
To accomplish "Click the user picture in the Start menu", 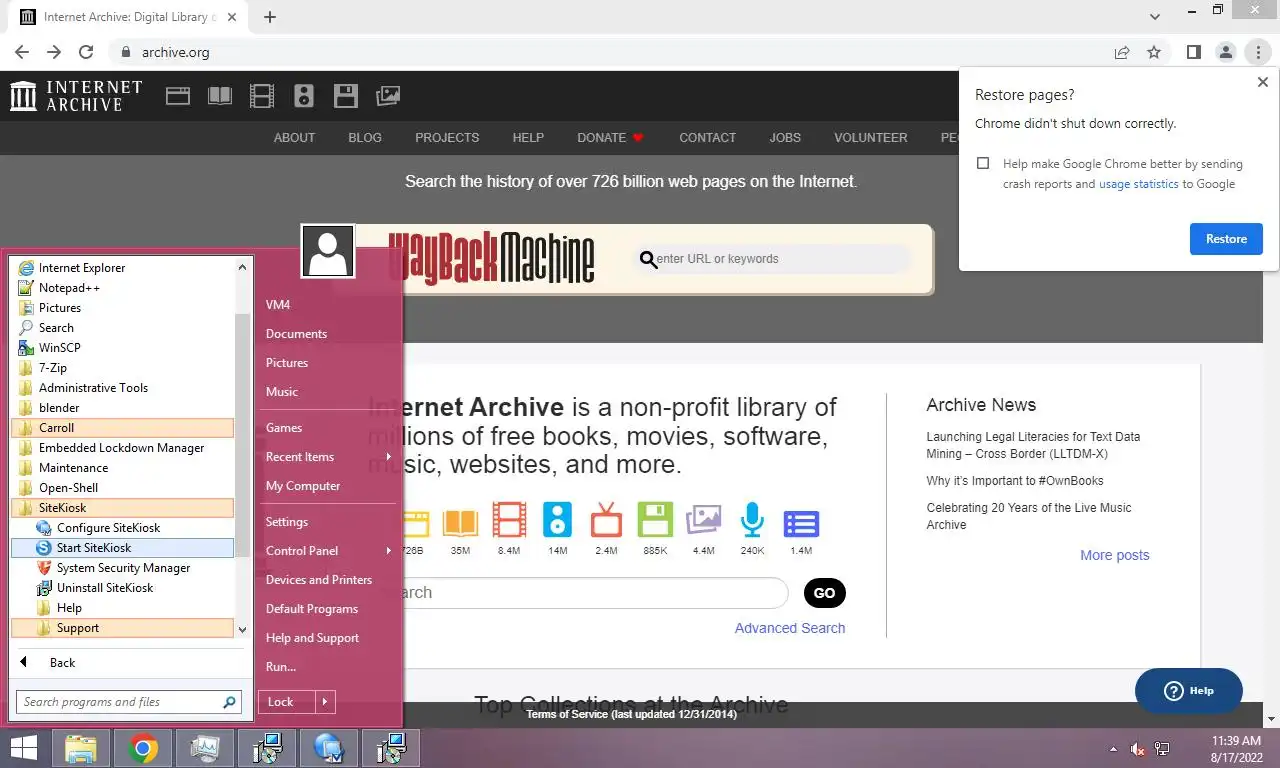I will click(x=328, y=251).
